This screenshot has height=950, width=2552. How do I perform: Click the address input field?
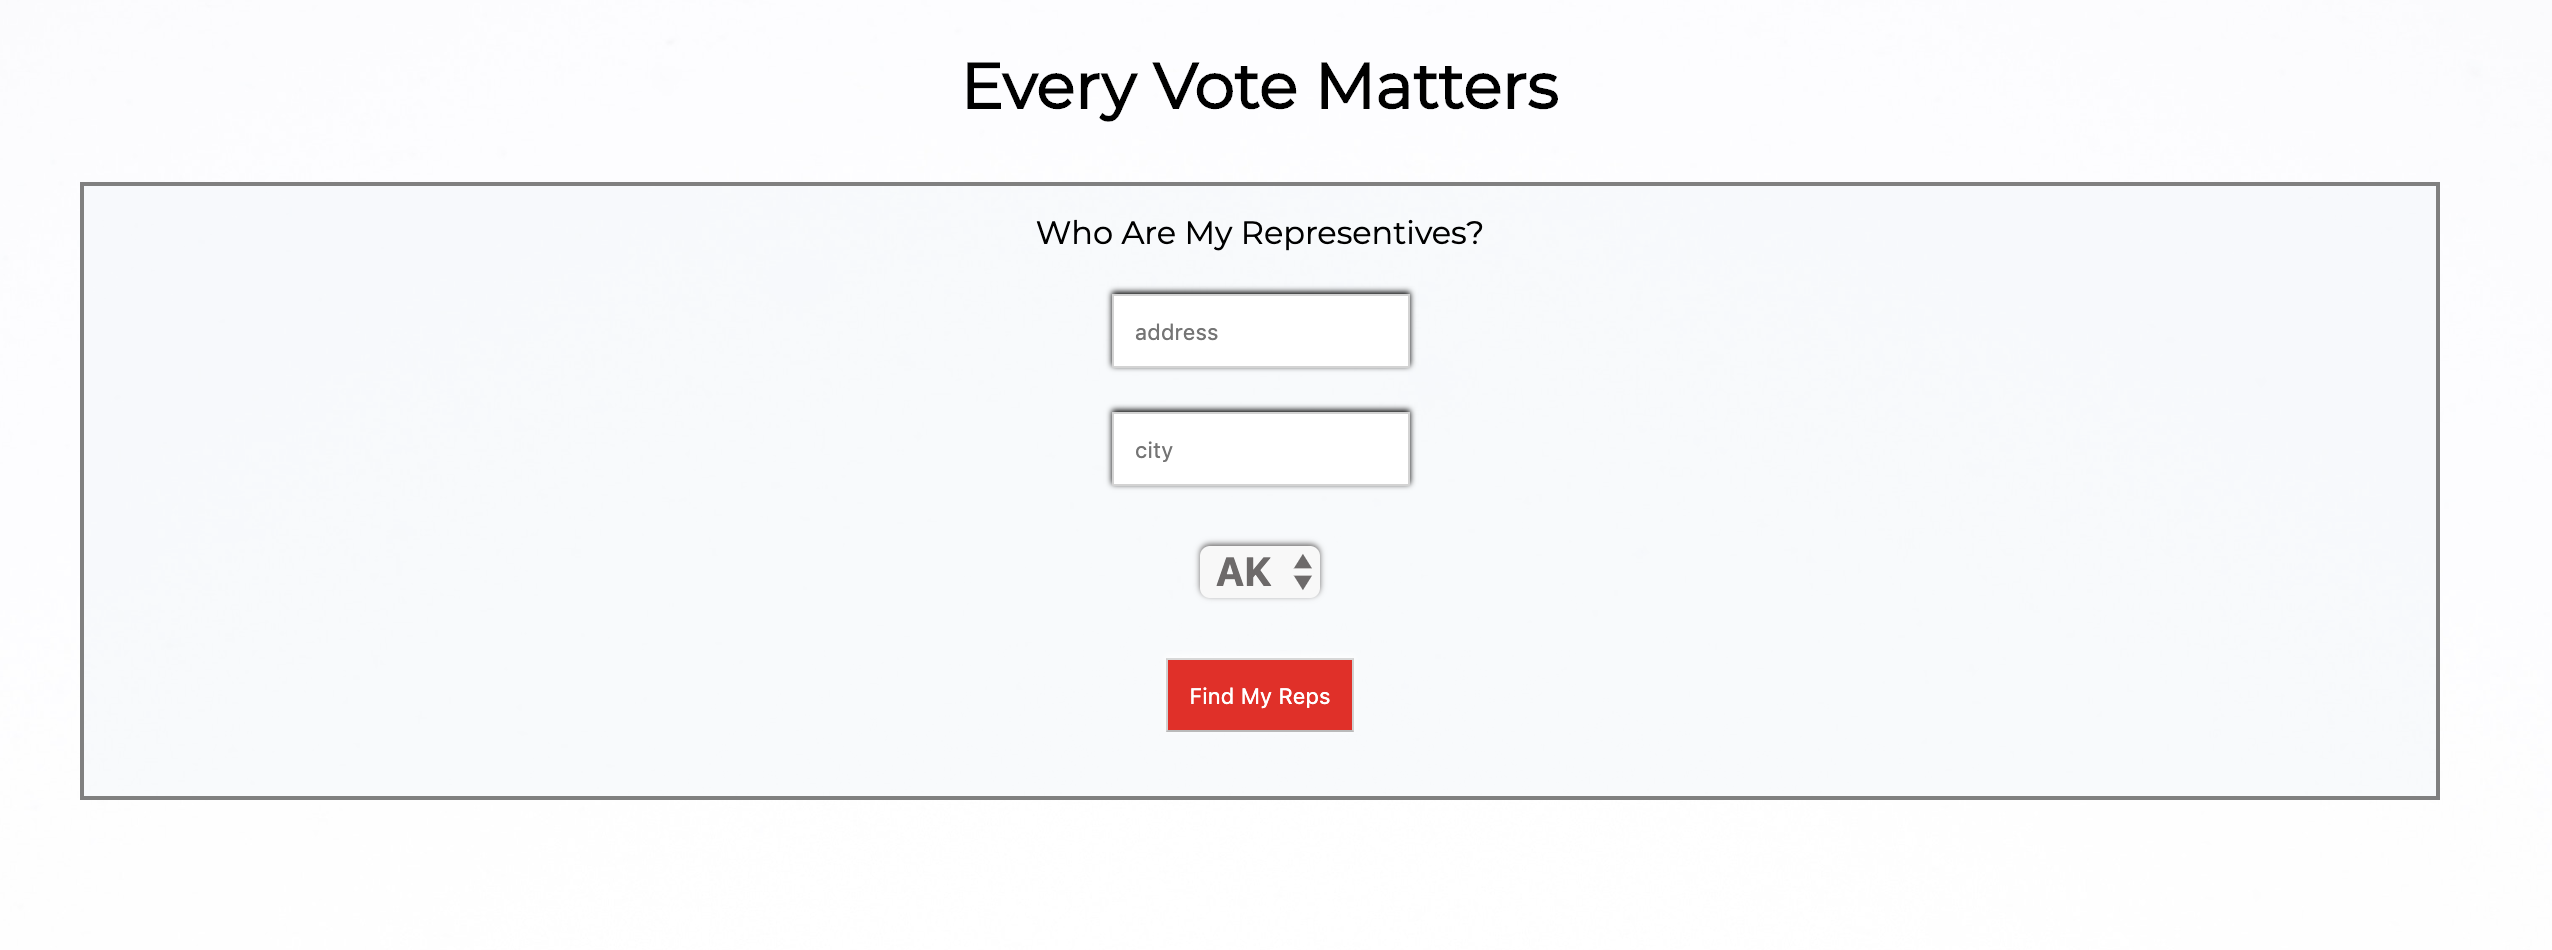pyautogui.click(x=1260, y=331)
